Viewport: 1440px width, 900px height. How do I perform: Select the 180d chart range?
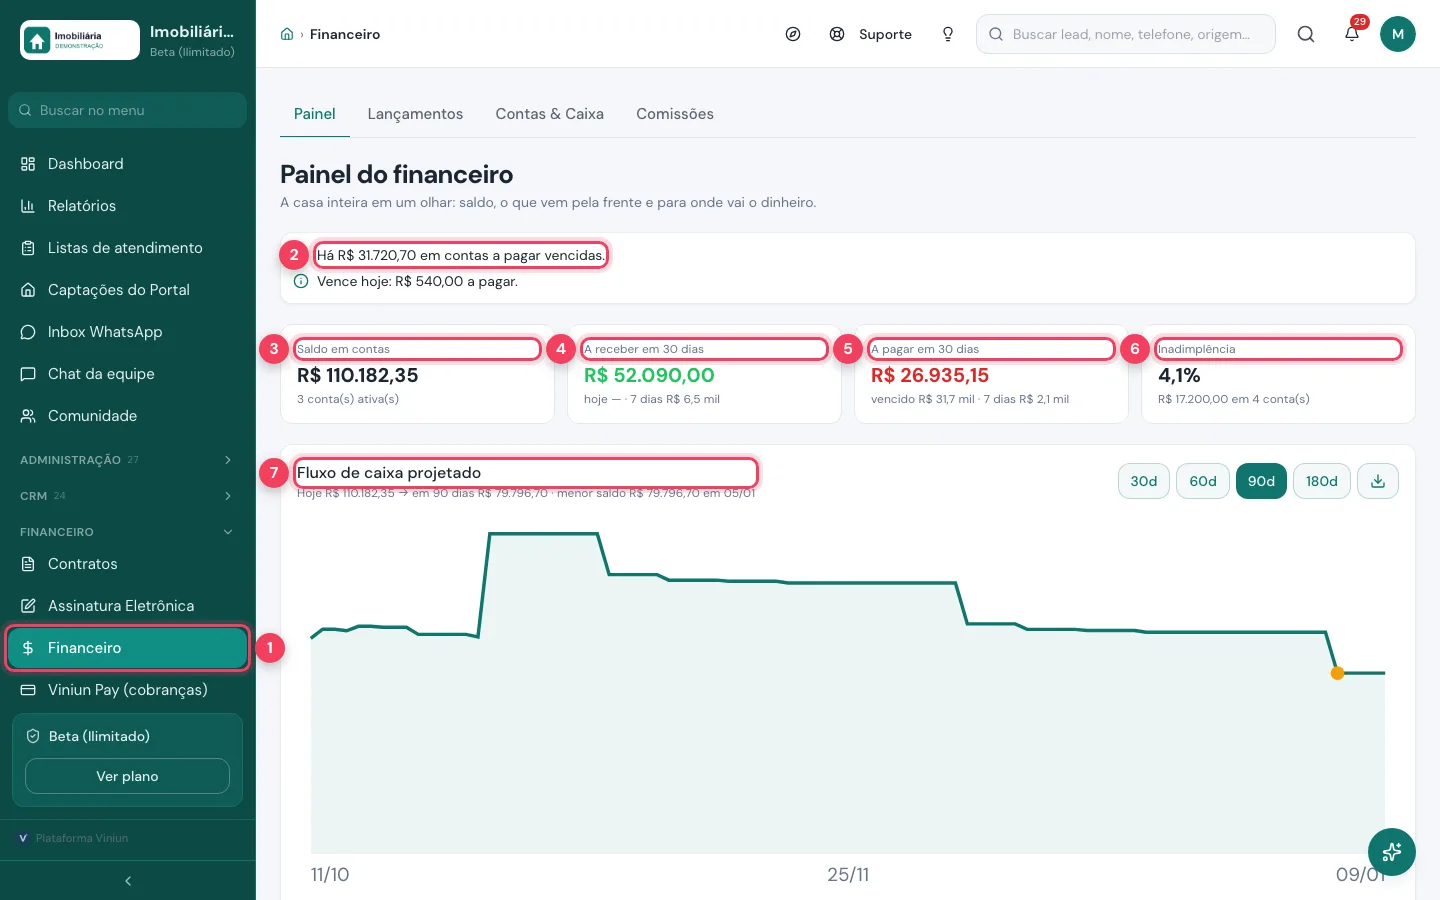coord(1322,481)
